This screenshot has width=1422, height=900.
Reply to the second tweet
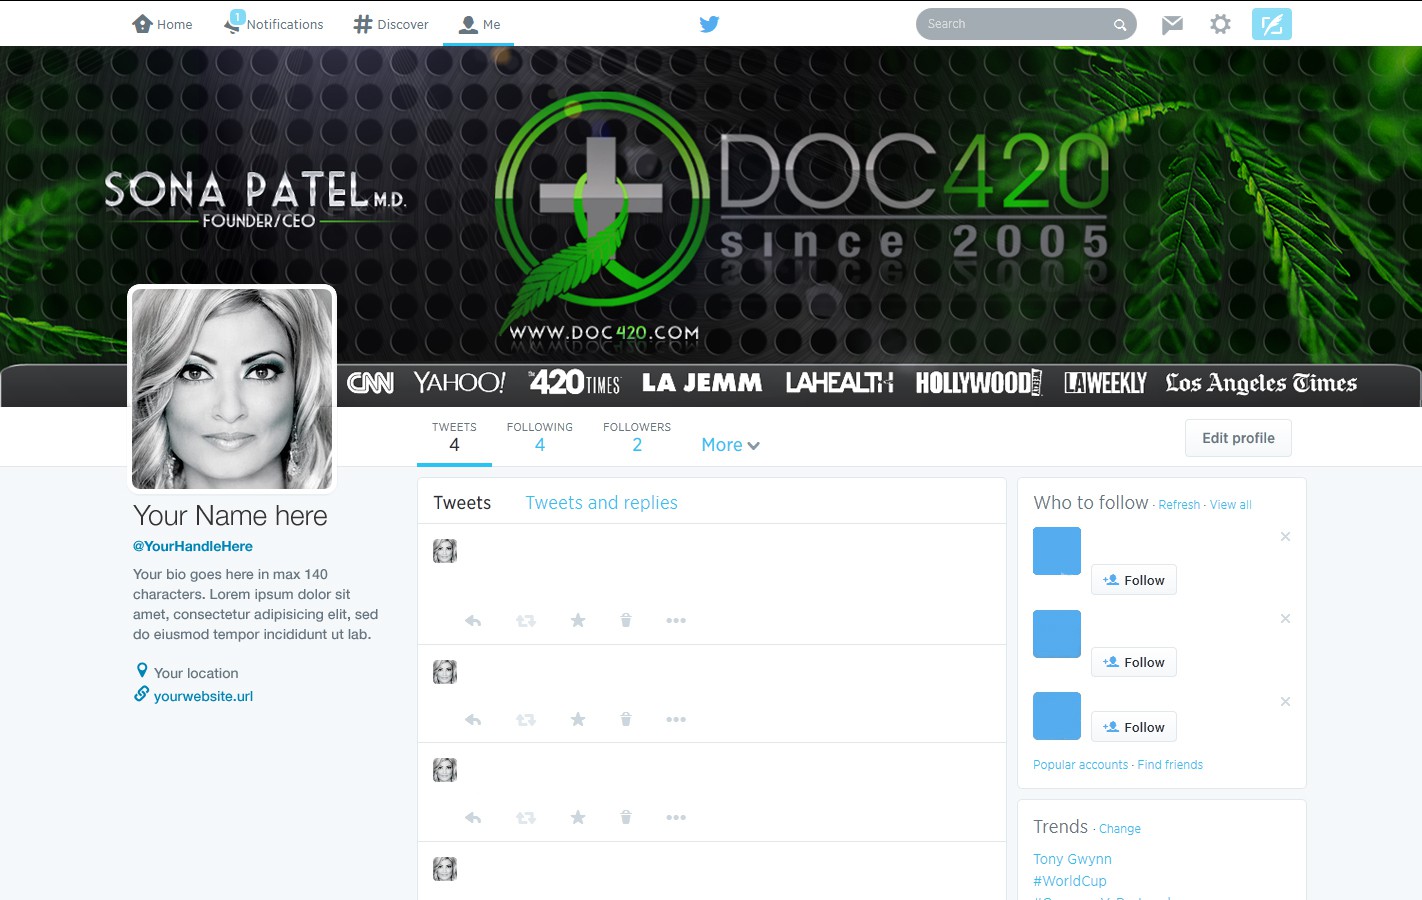(473, 720)
